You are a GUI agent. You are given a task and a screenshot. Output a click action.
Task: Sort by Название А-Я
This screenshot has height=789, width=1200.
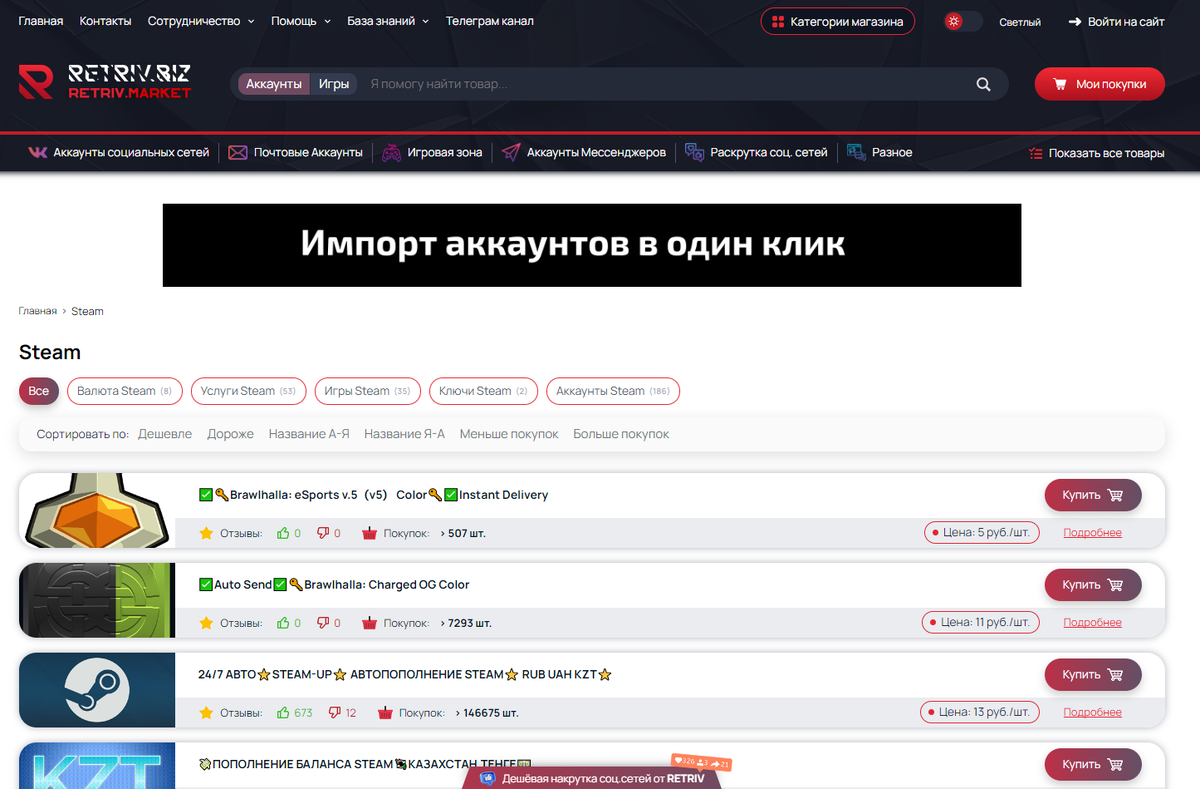tap(309, 434)
